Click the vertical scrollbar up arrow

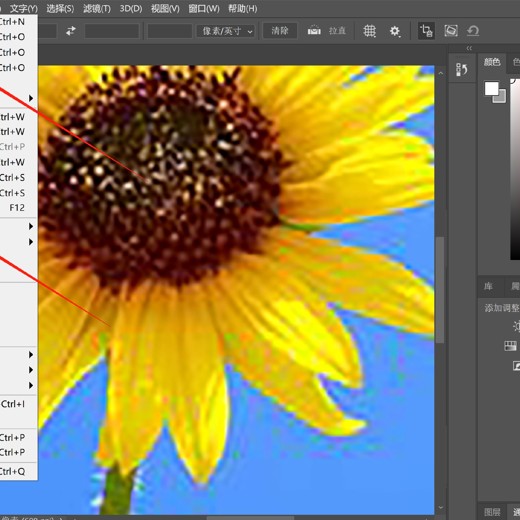[441, 73]
